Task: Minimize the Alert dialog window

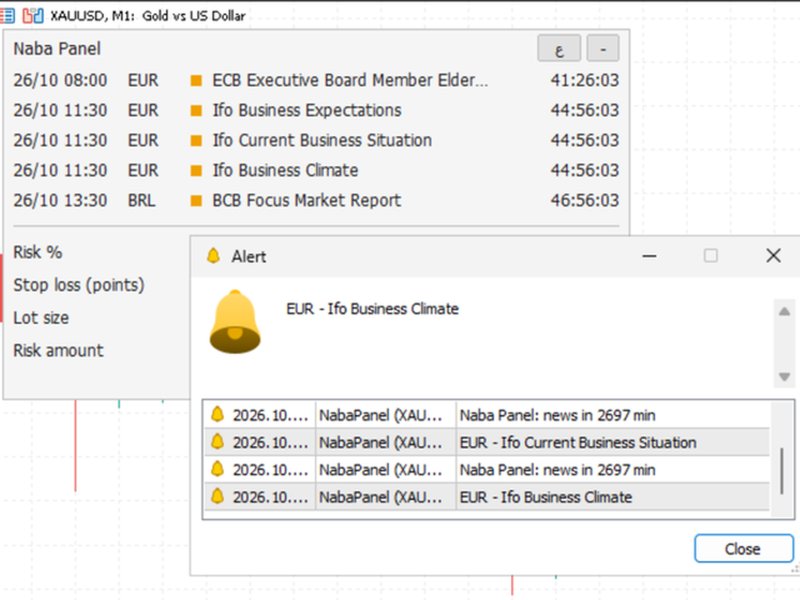Action: [649, 256]
